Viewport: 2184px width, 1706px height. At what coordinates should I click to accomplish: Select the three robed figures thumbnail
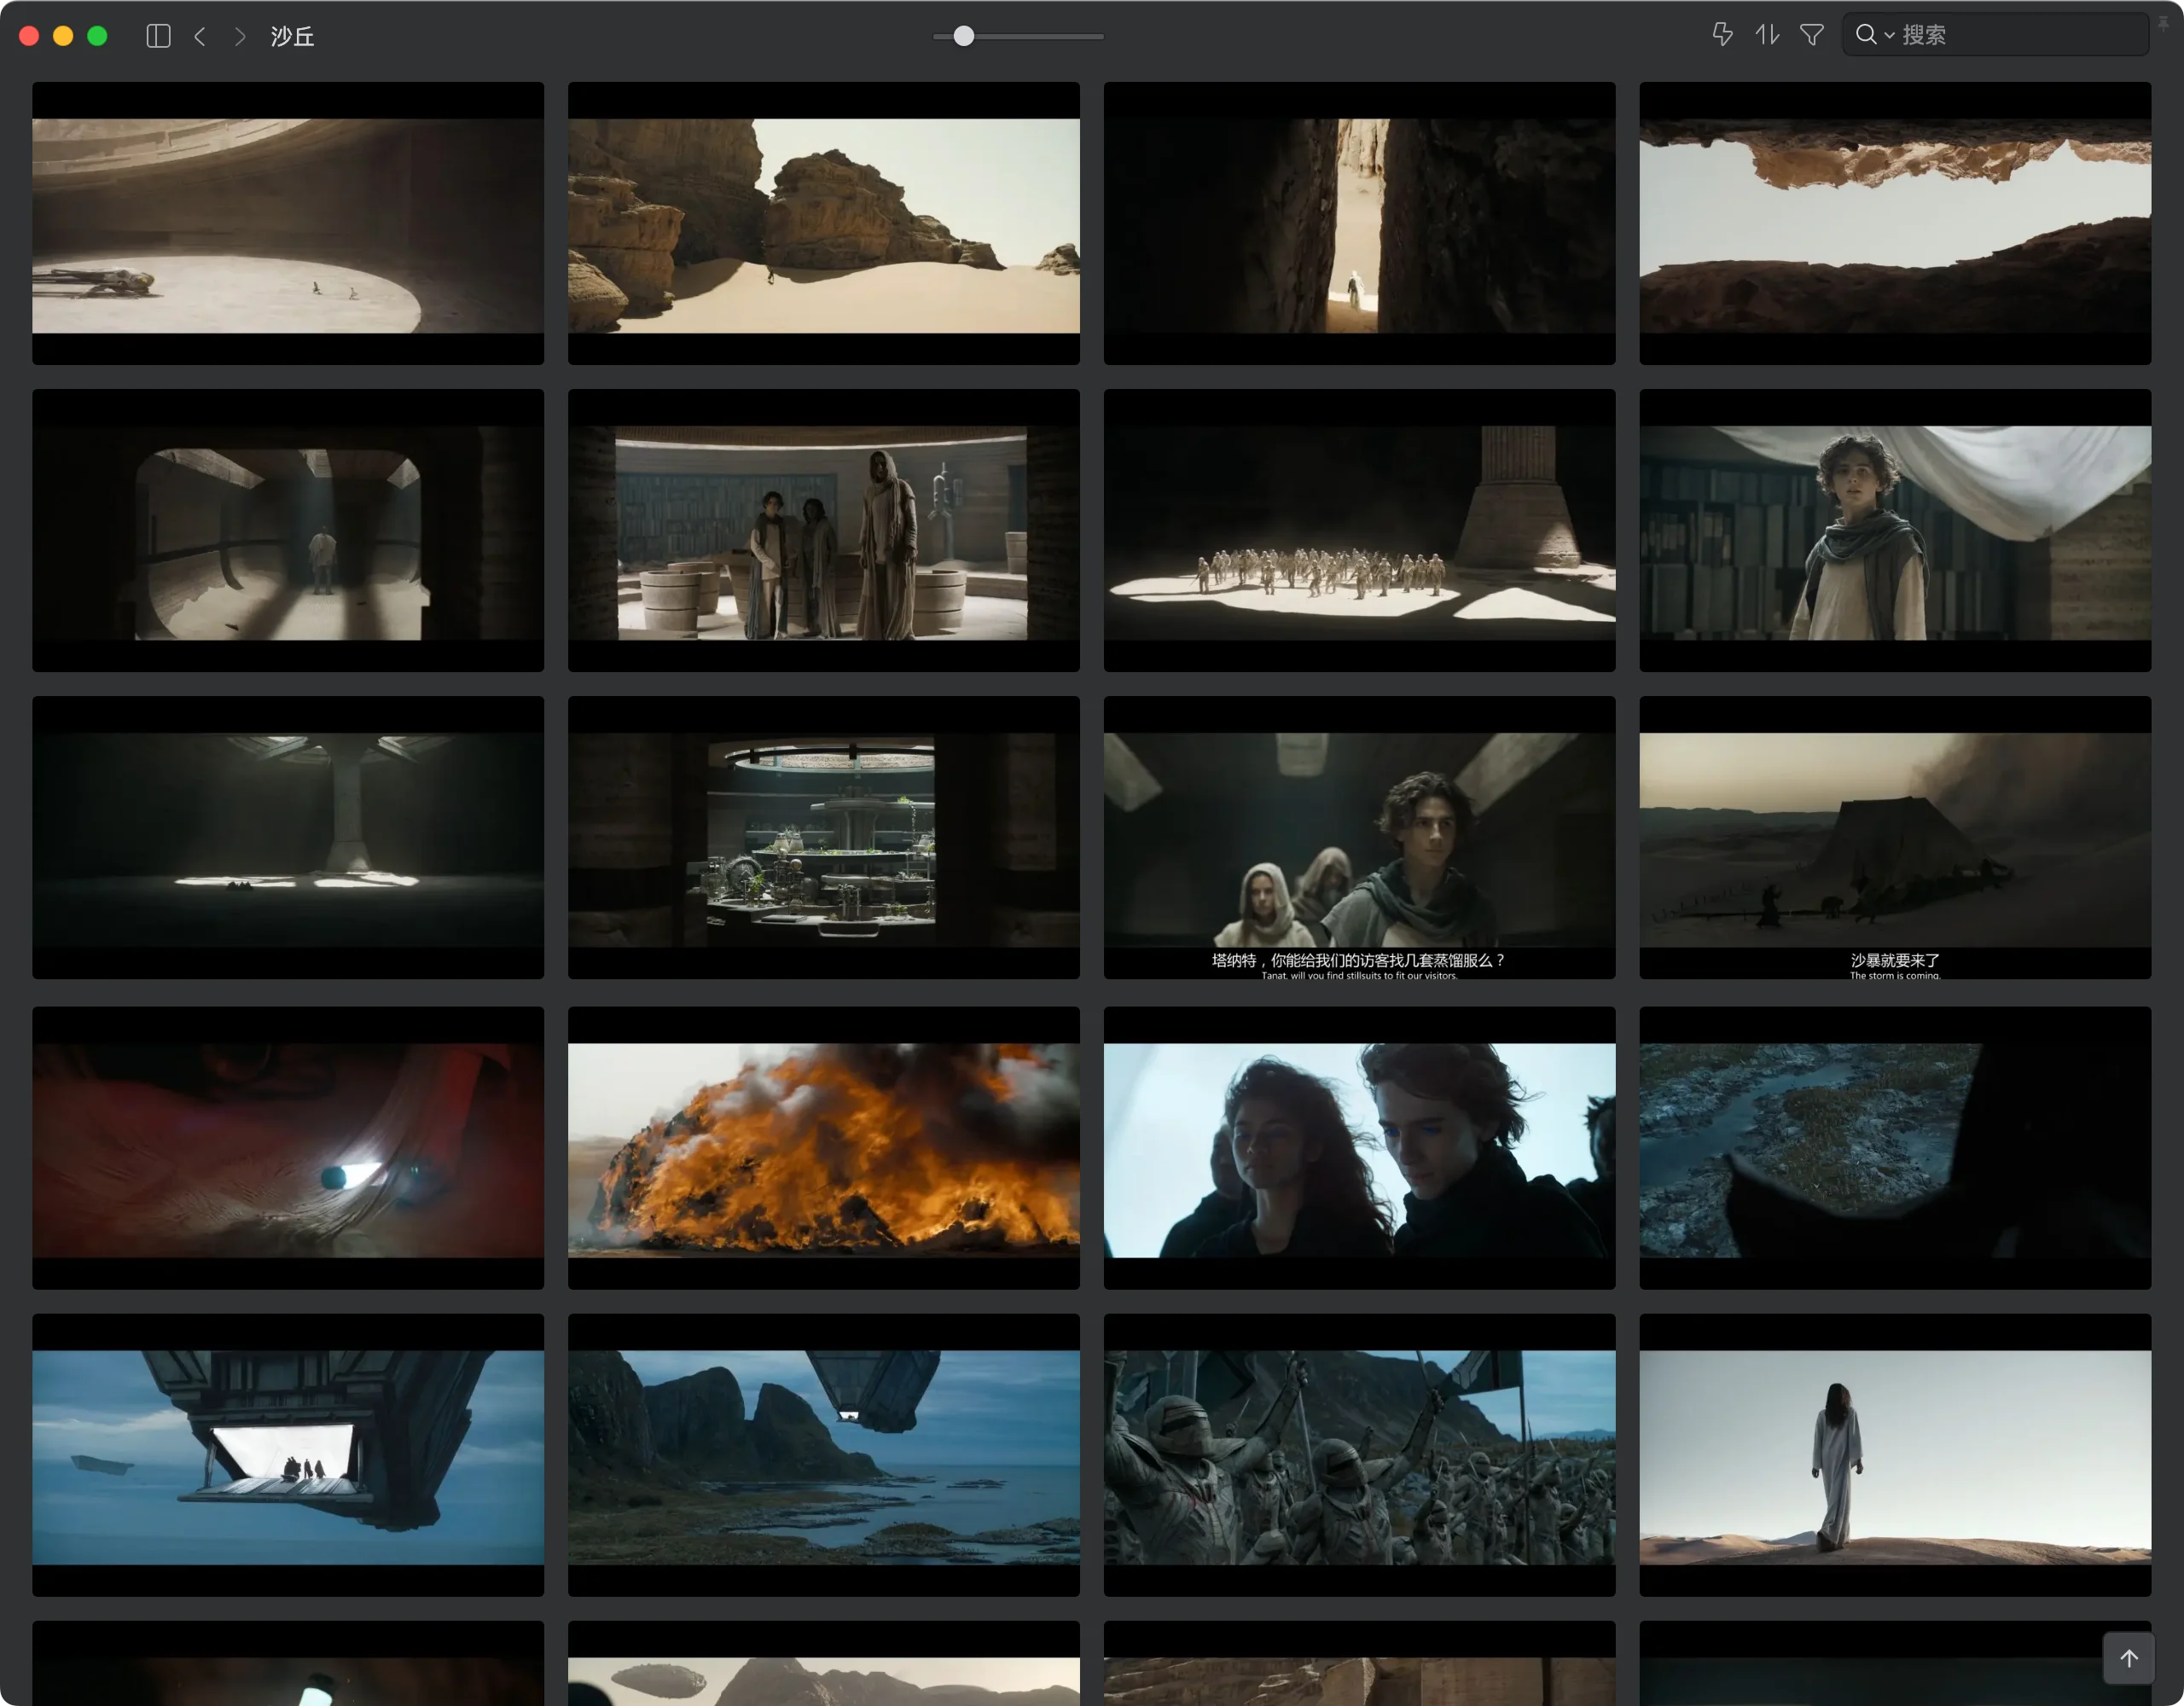pyautogui.click(x=824, y=531)
